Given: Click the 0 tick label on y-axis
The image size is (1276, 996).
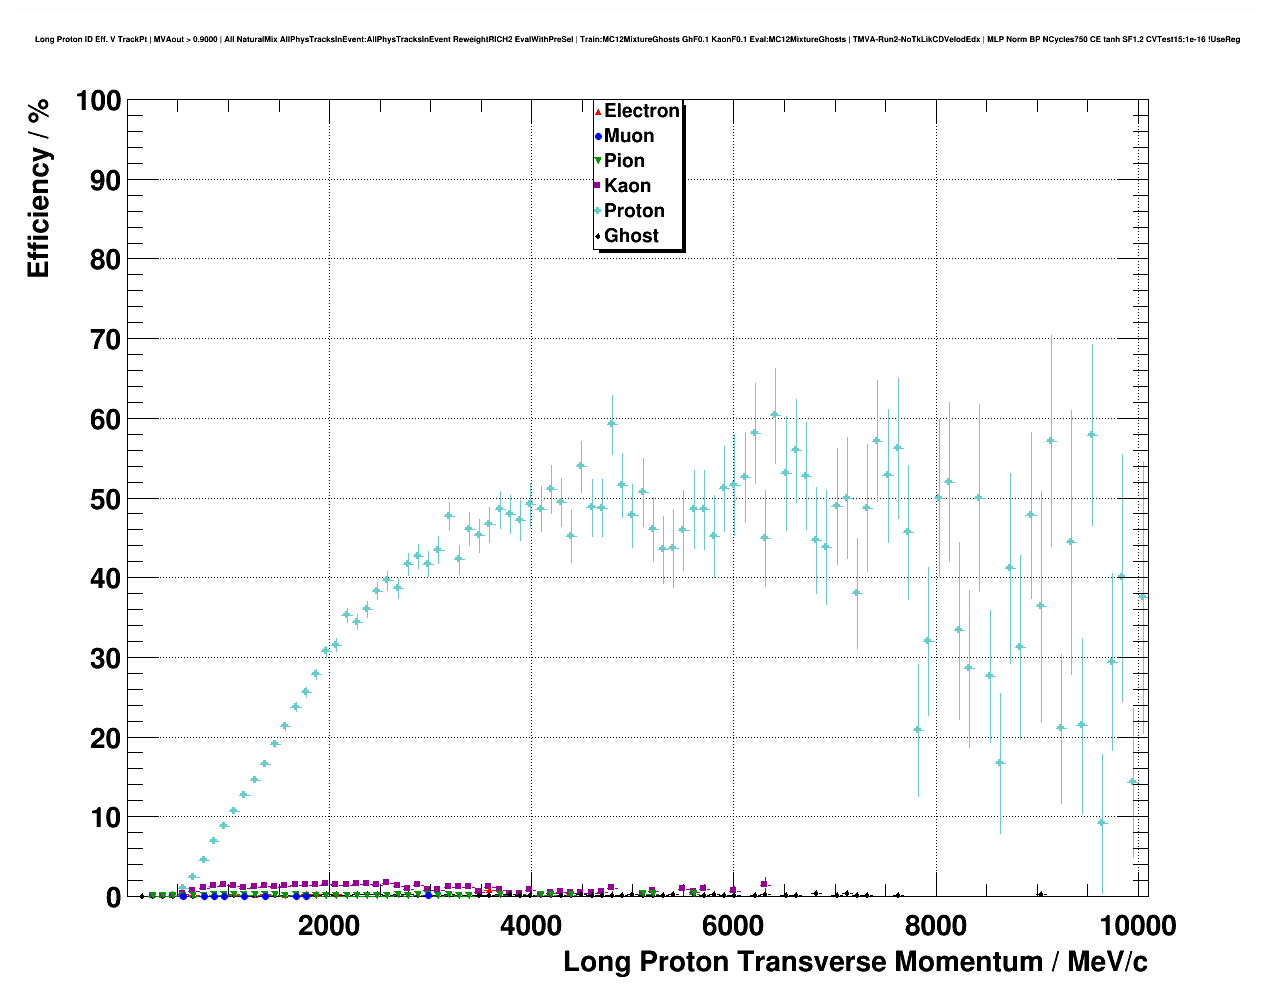Looking at the screenshot, I should pos(113,897).
